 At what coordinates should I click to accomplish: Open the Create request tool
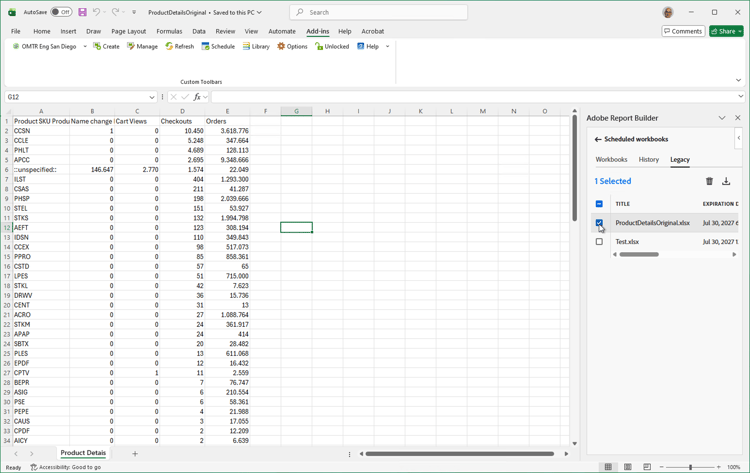point(106,46)
